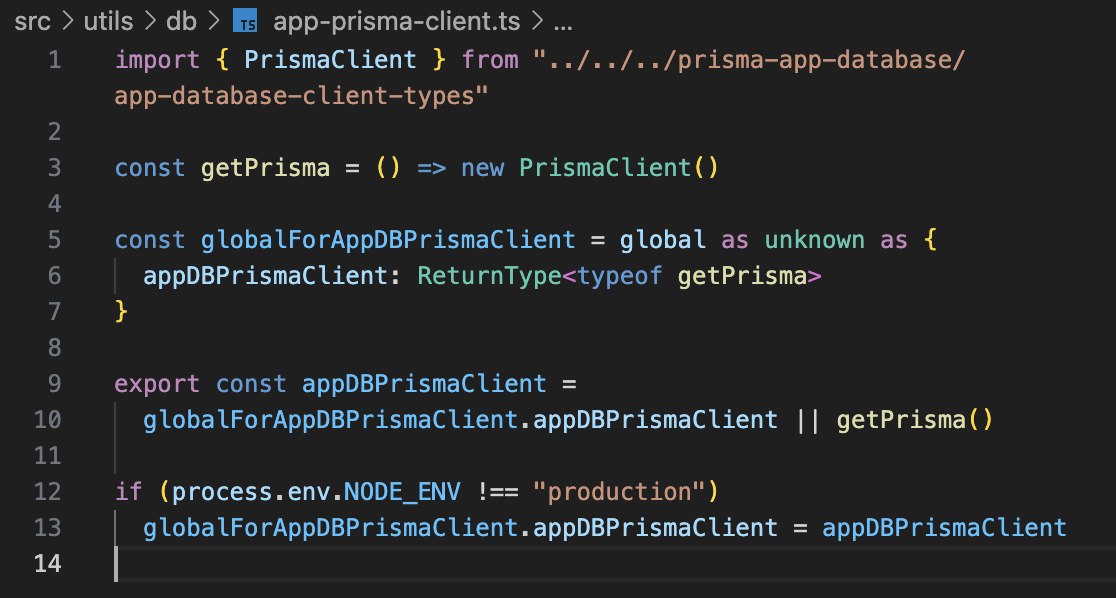Click the 'db' breadcrumb segment
The image size is (1116, 598).
181,21
